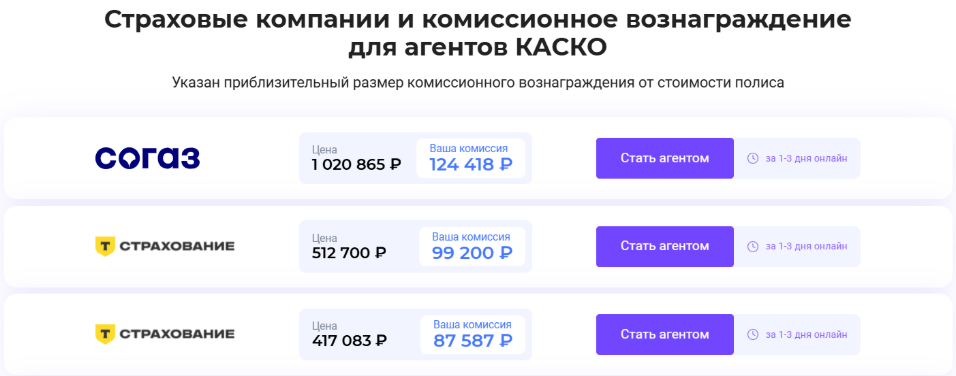Select the 124 418 ₽ commission box
This screenshot has width=956, height=376.
click(471, 158)
